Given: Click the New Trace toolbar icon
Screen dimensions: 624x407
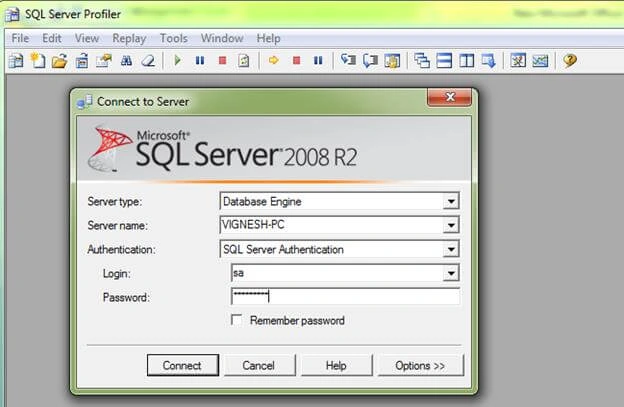Looking at the screenshot, I should click(16, 61).
